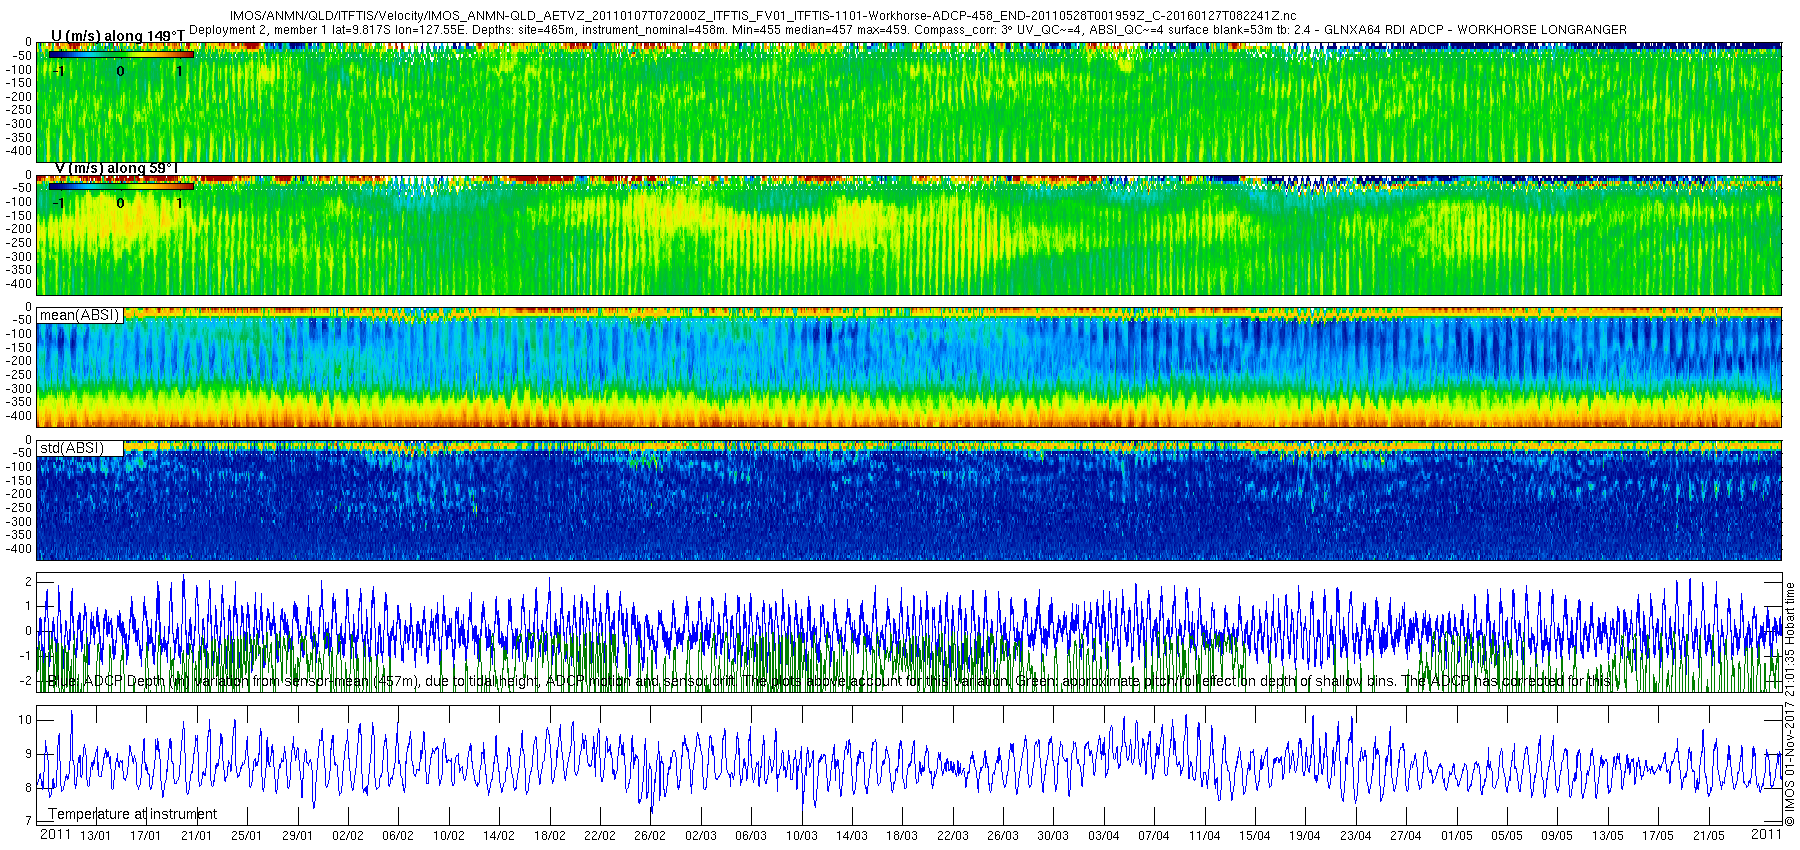Click the '10' tick on temperature axis
The height and width of the screenshot is (850, 1800).
click(x=25, y=720)
